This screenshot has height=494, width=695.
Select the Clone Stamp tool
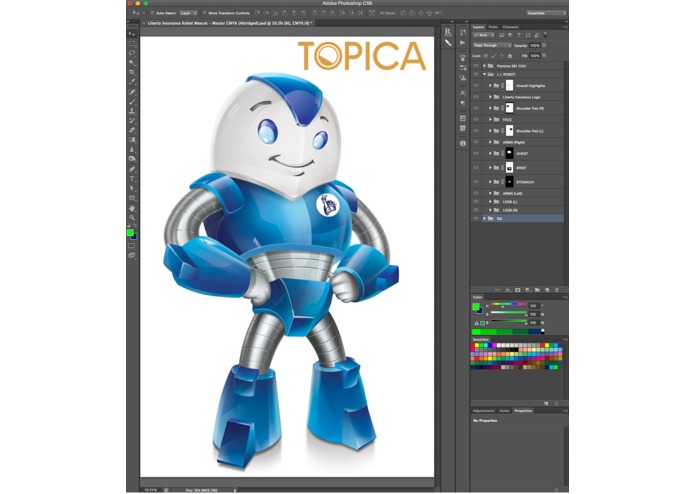(132, 111)
